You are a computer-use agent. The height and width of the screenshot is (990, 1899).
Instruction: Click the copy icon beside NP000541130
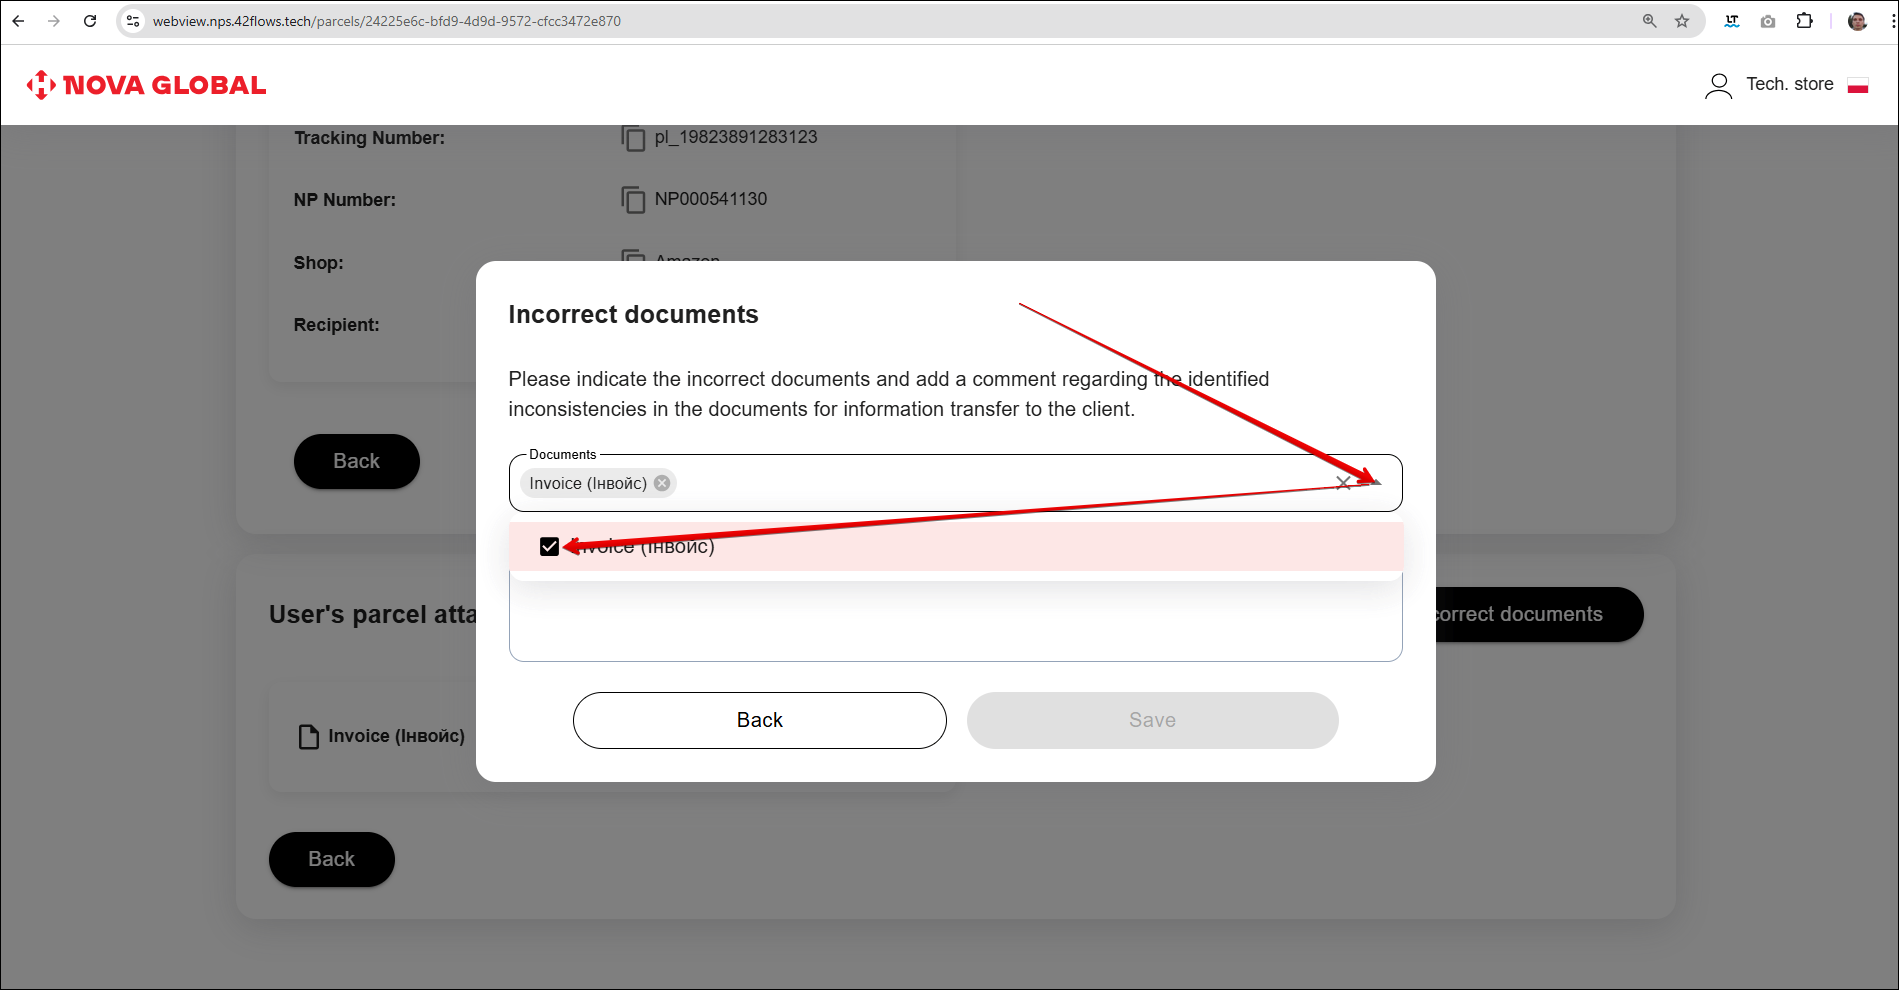pos(632,200)
